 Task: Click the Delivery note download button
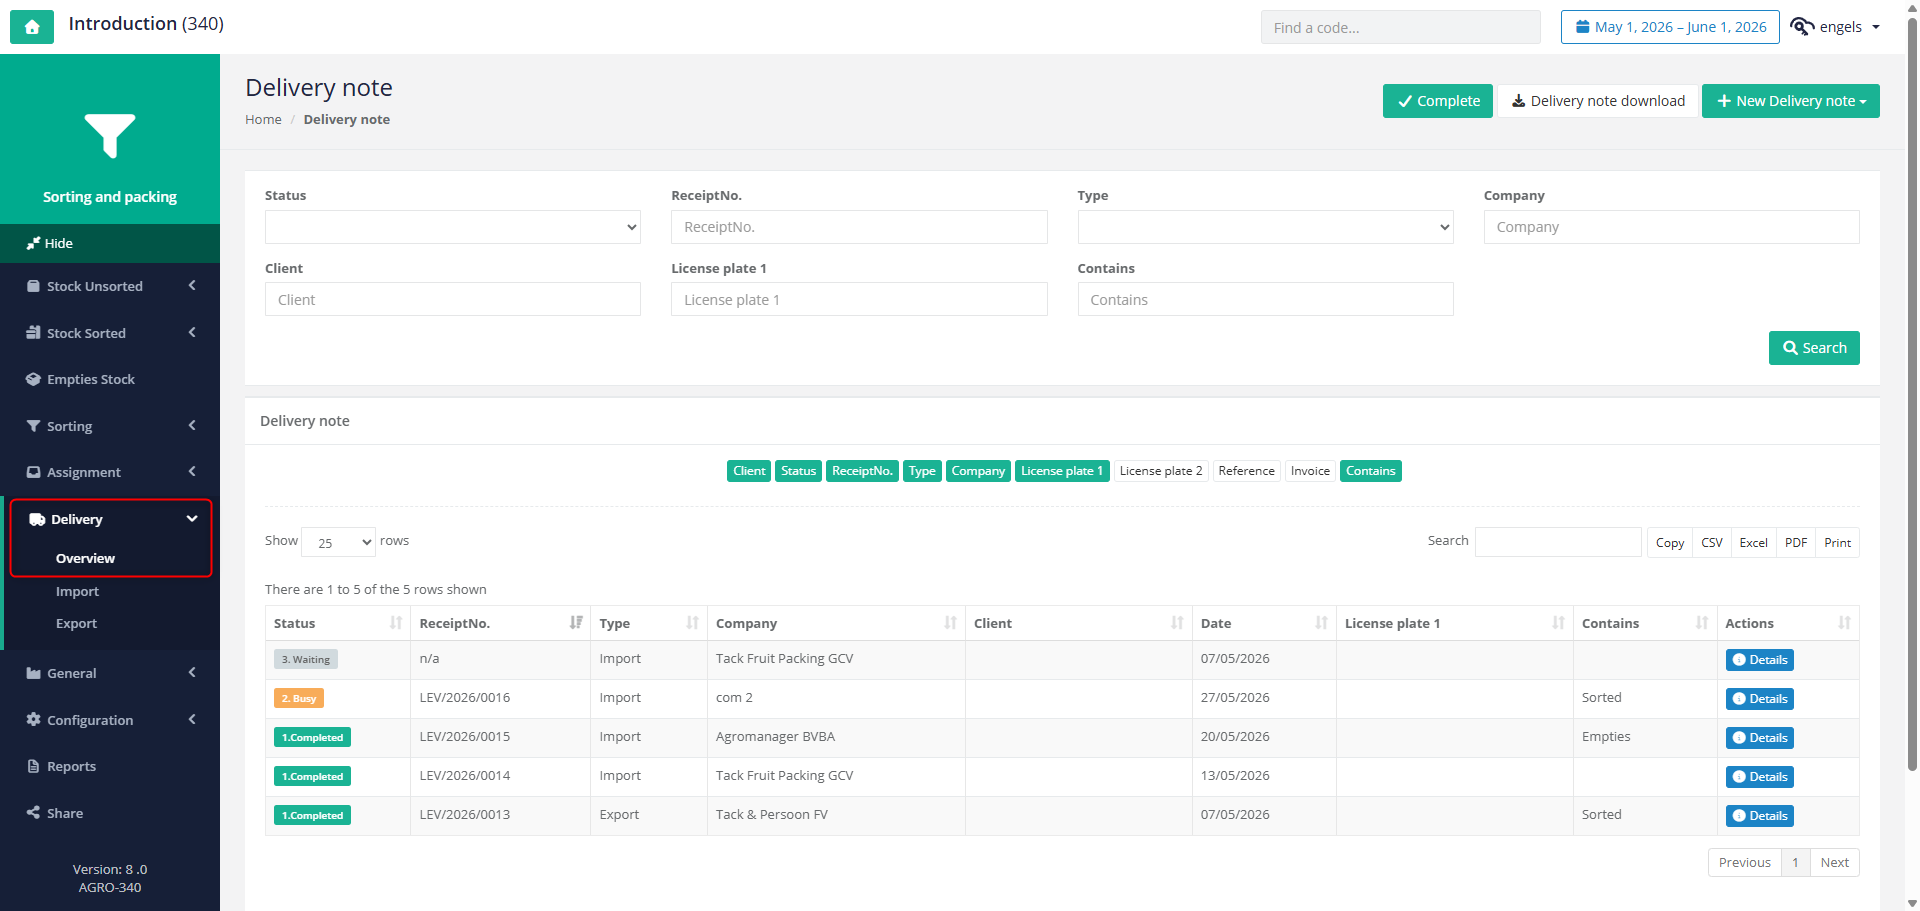[1598, 101]
